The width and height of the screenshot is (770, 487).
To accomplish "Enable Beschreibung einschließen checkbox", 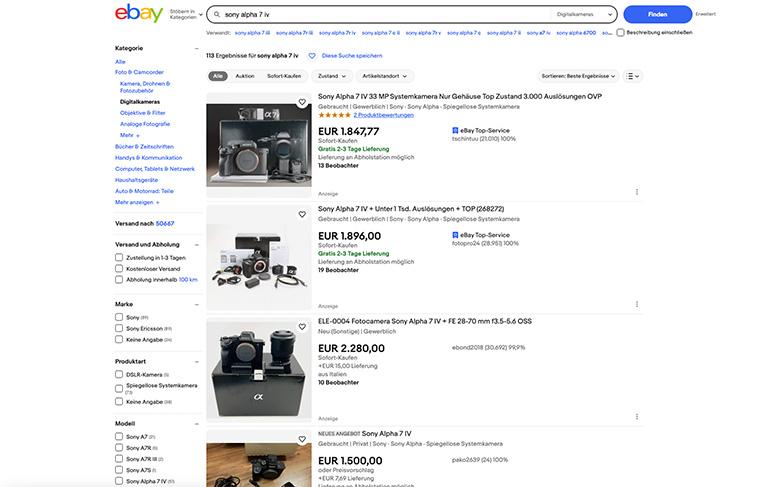I will tap(621, 32).
